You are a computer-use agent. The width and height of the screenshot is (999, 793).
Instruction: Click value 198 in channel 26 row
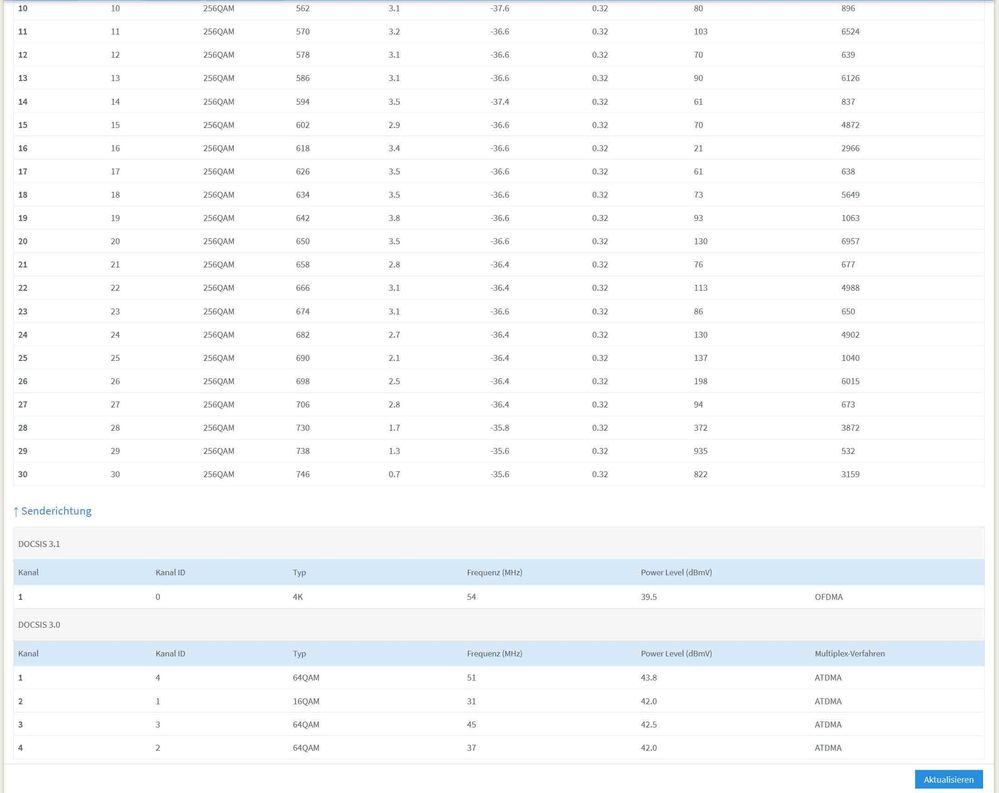[x=701, y=381]
